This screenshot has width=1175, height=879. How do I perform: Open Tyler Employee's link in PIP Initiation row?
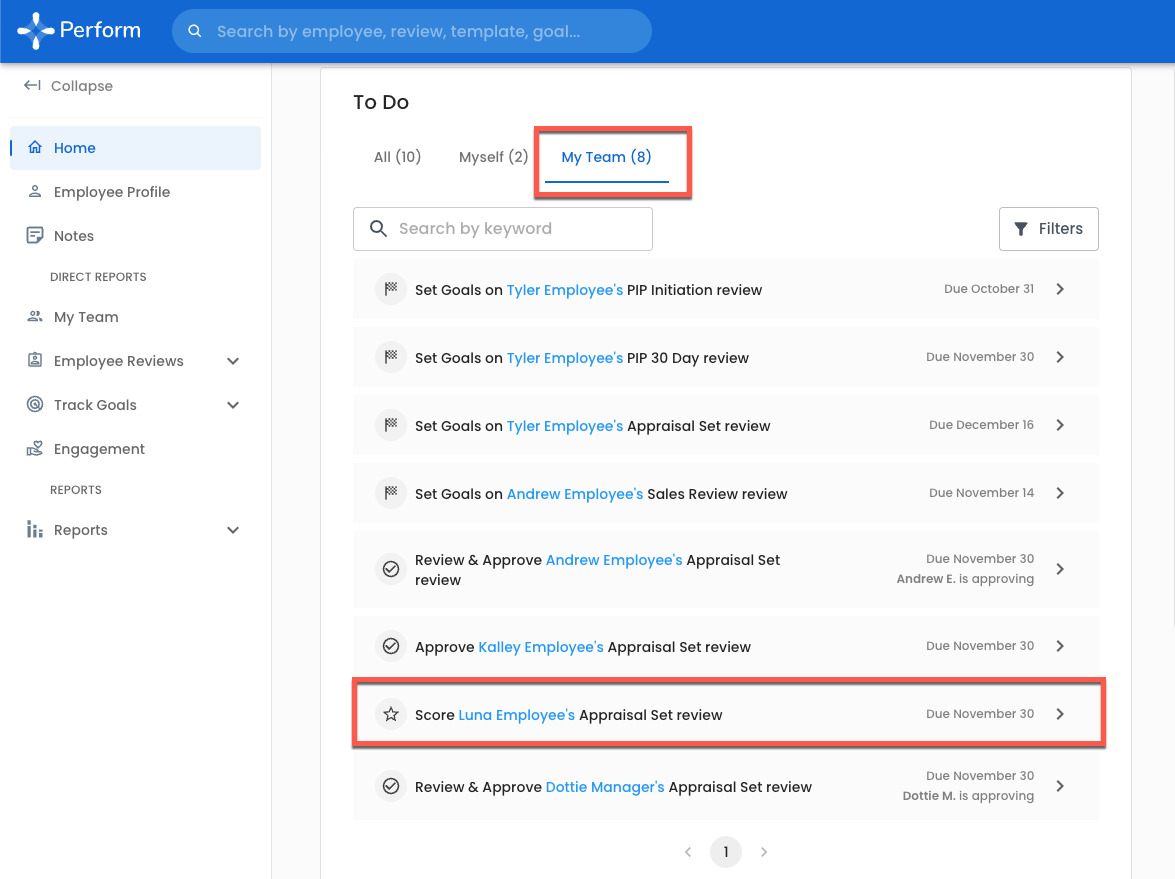coord(564,290)
